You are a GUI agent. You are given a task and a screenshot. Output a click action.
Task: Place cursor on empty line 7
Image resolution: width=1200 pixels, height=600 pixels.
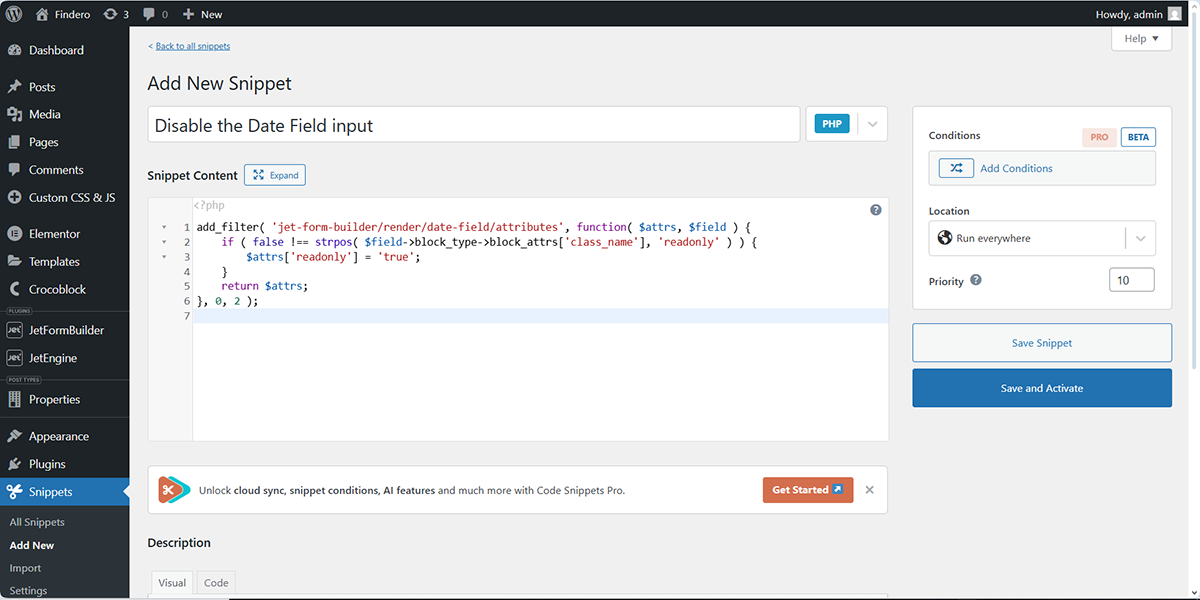(540, 316)
